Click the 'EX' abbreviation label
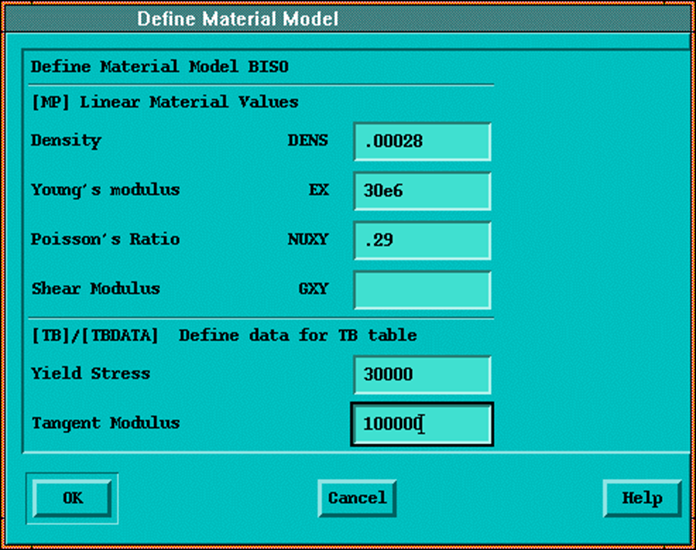Screen dimensions: 696x550 pyautogui.click(x=319, y=190)
